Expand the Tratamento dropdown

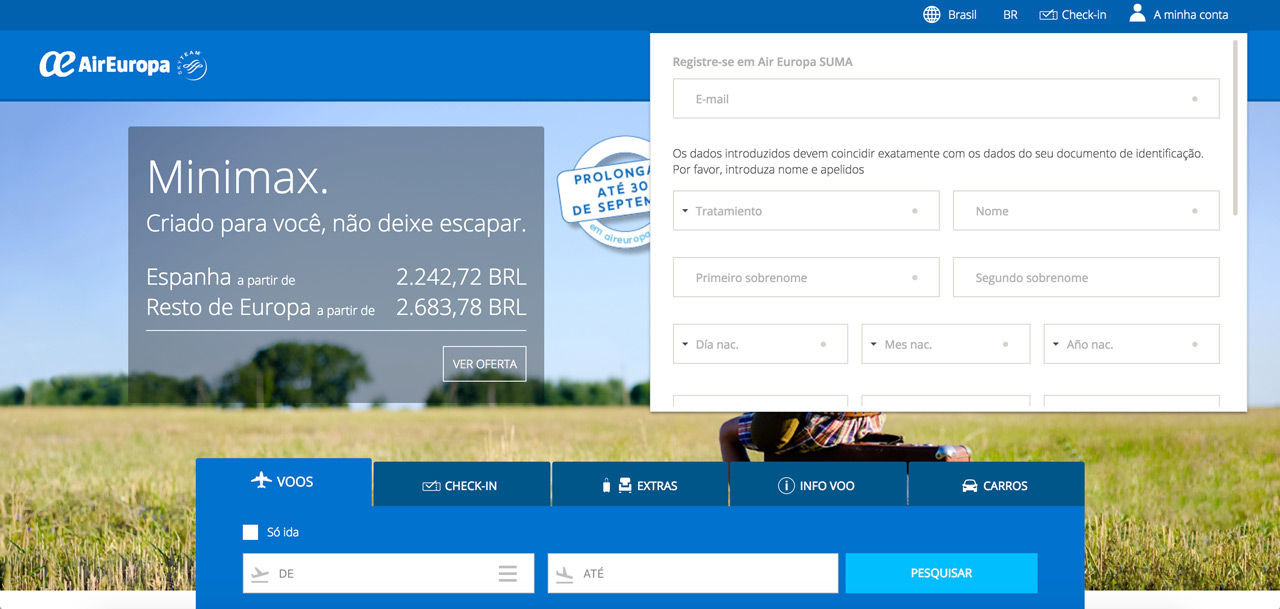pos(806,211)
